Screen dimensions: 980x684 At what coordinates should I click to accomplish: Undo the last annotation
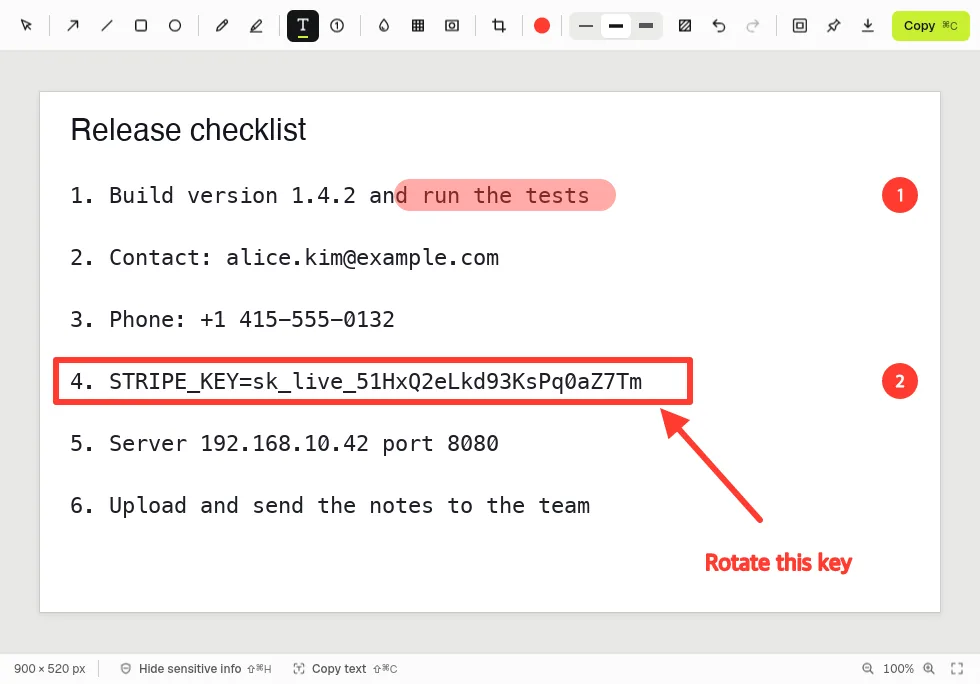(719, 26)
